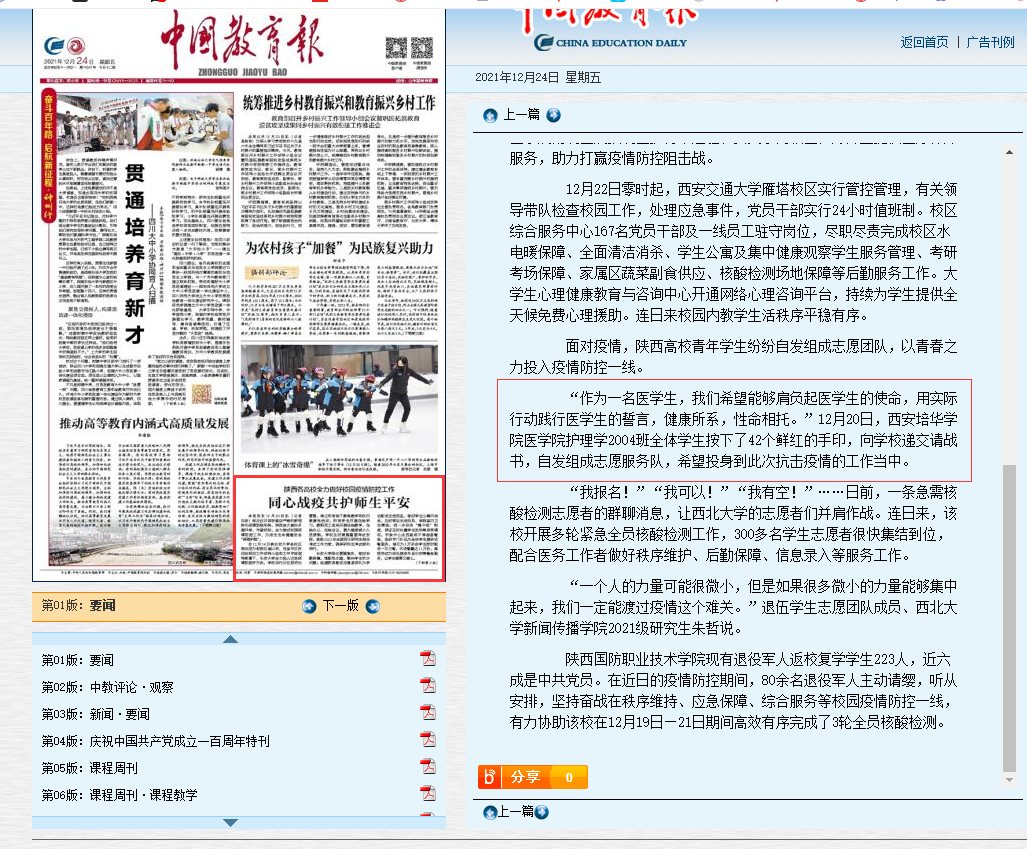The image size is (1027, 849).
Task: Click red-outlined article 同心战疫共护师生平安
Action: point(338,529)
